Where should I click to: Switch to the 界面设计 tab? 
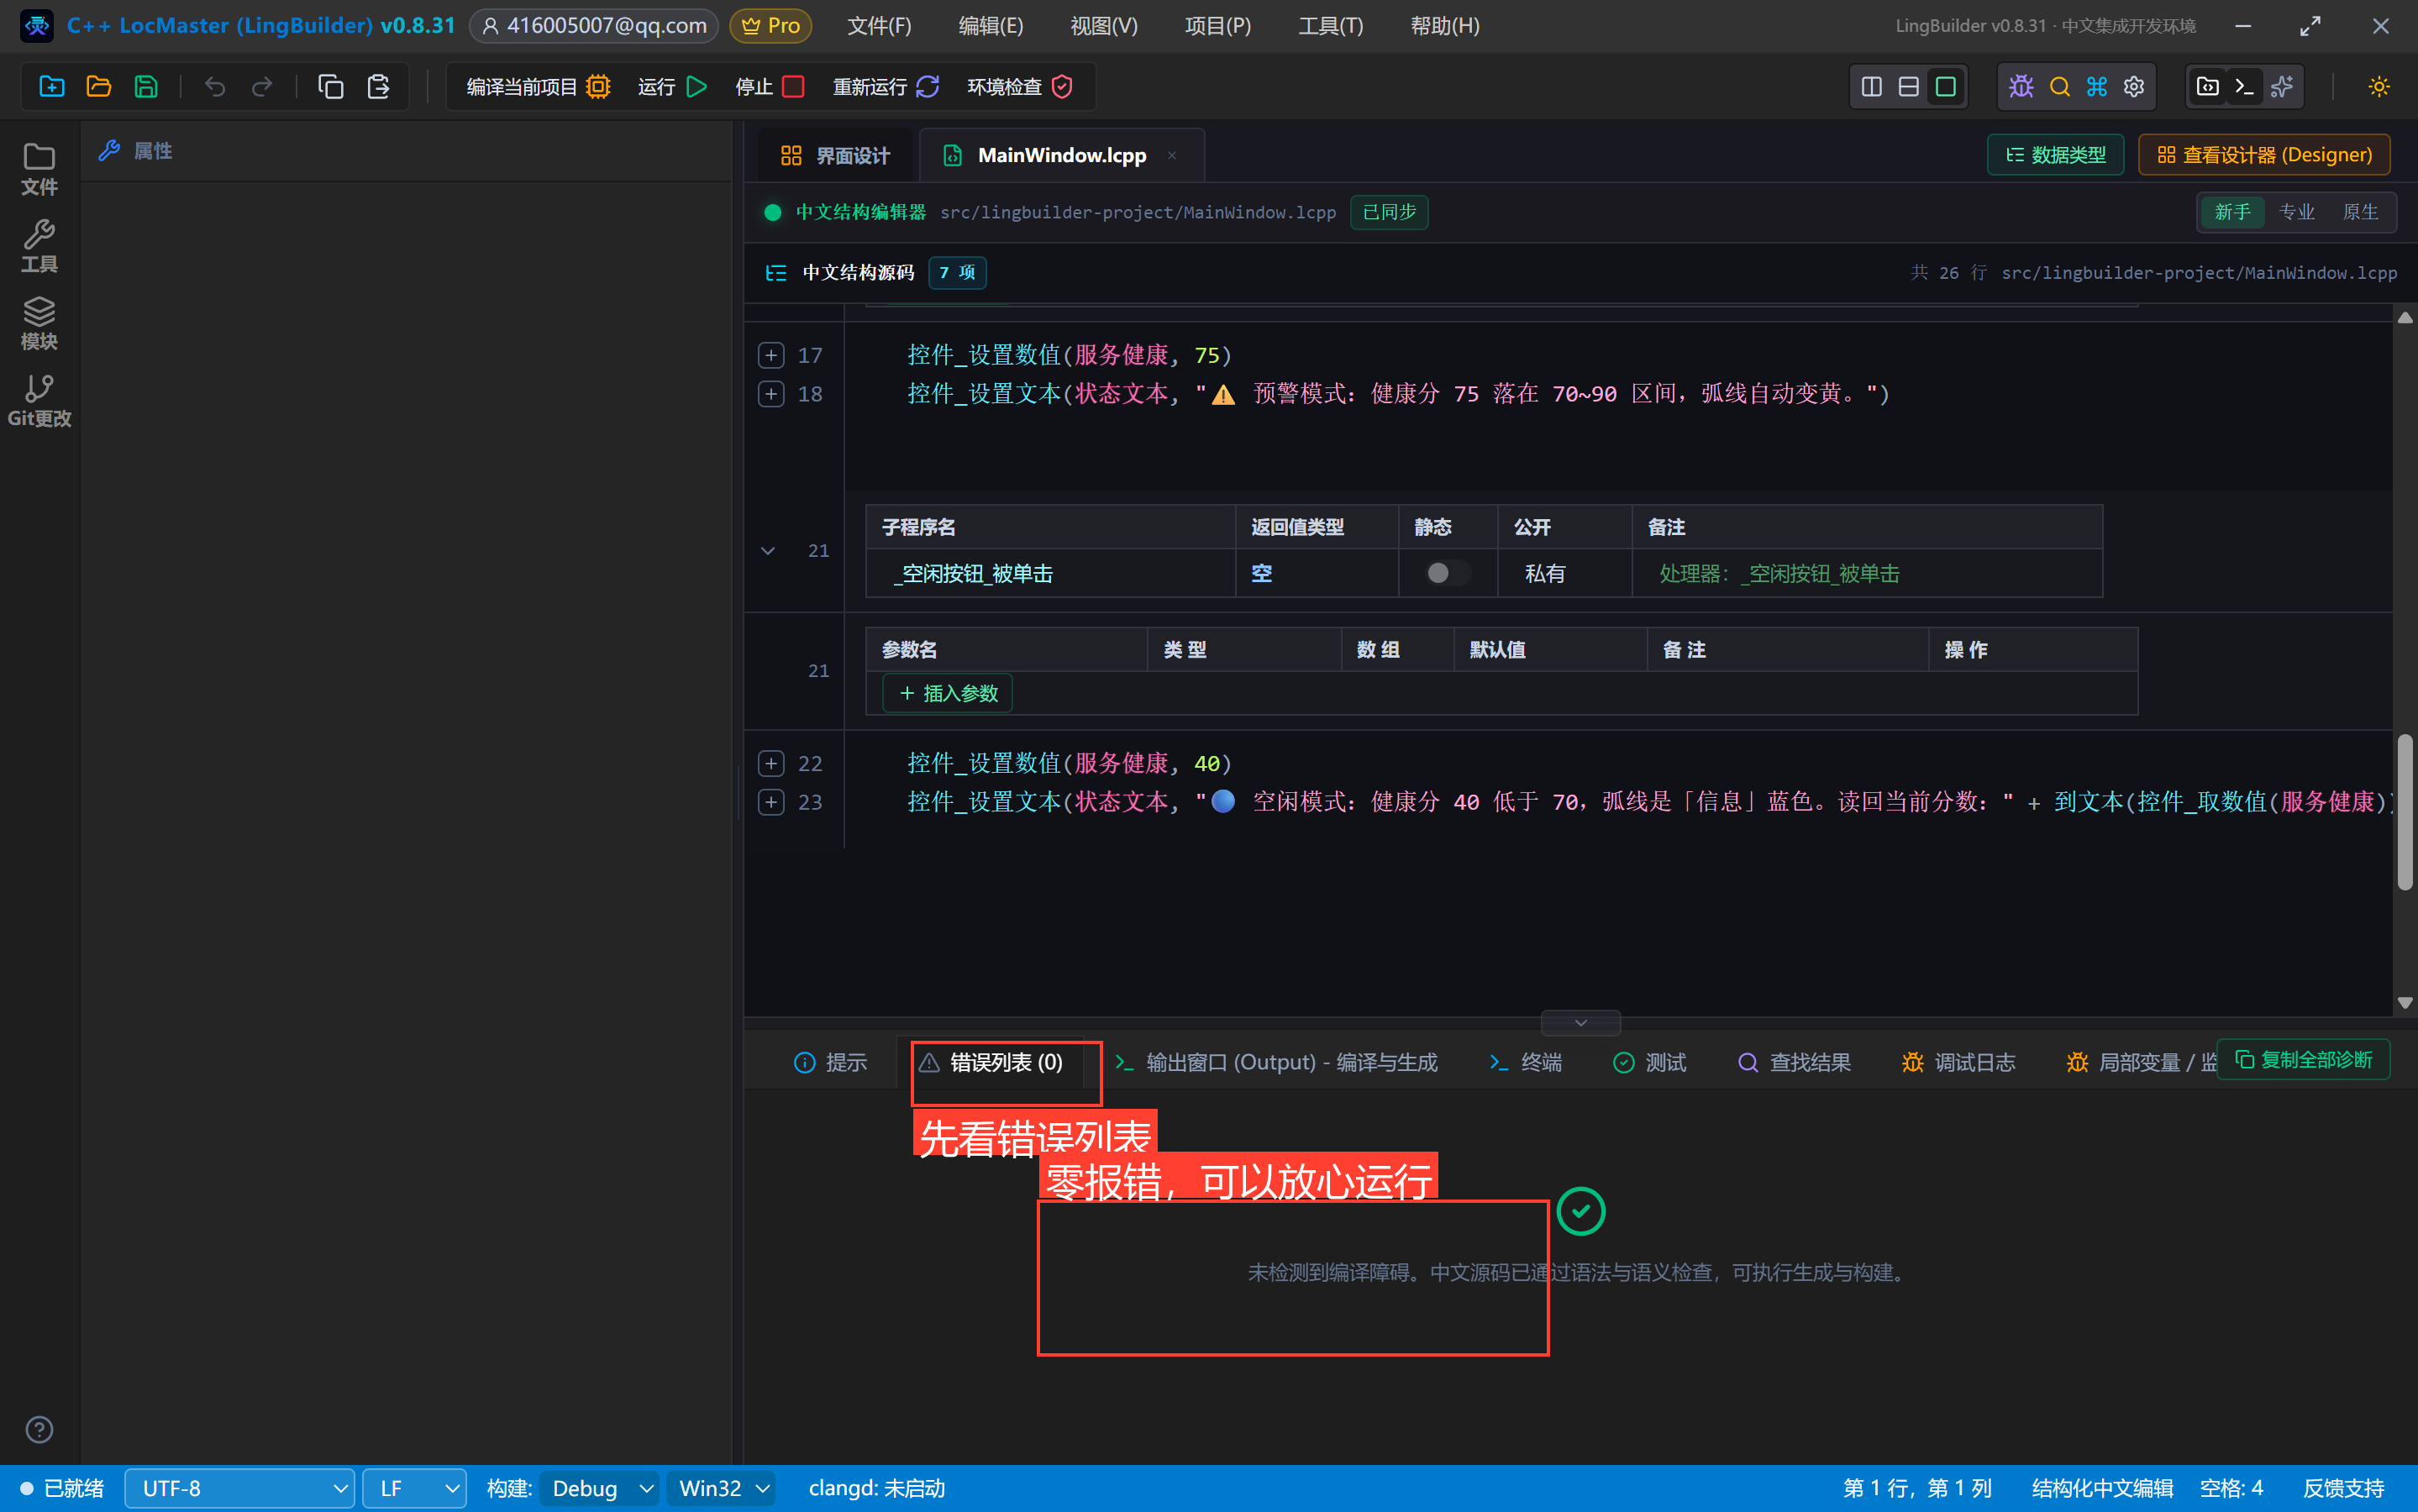(x=835, y=155)
